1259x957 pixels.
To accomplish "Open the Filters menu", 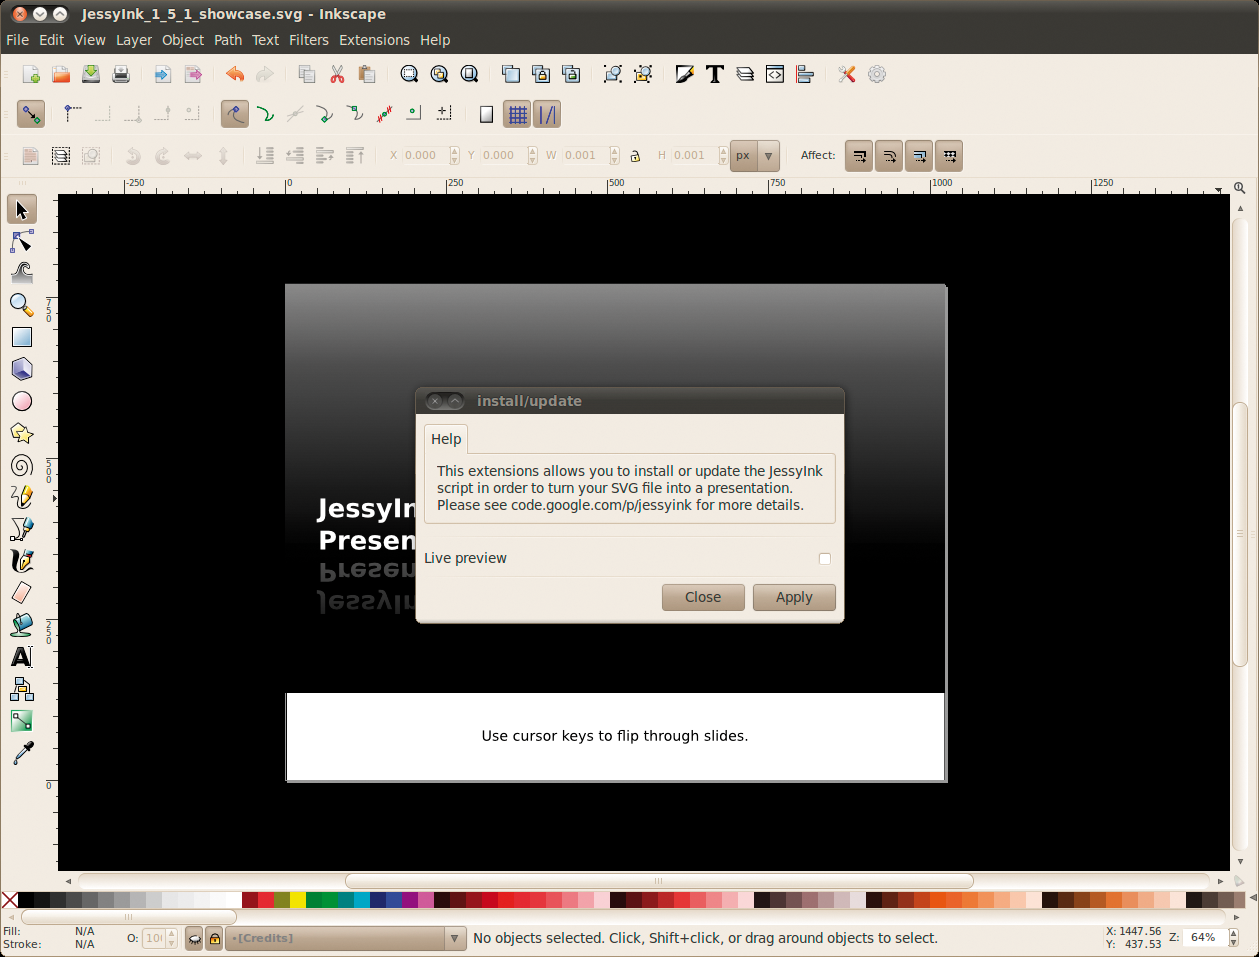I will coord(309,40).
